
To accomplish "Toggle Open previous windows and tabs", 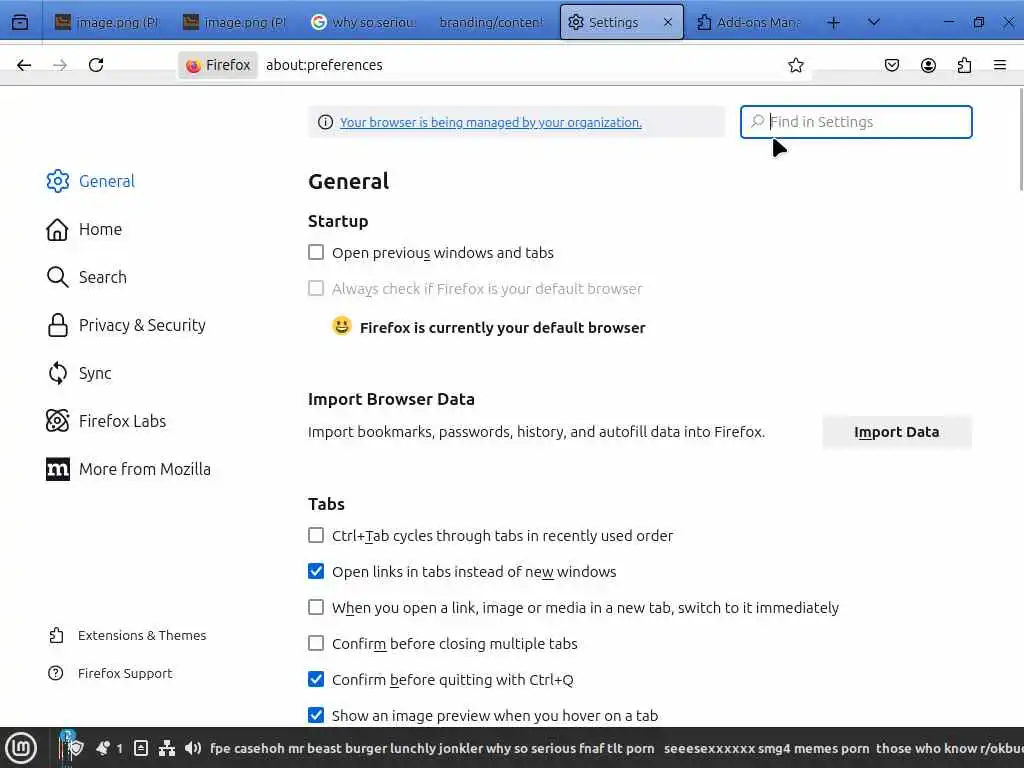I will pyautogui.click(x=316, y=252).
